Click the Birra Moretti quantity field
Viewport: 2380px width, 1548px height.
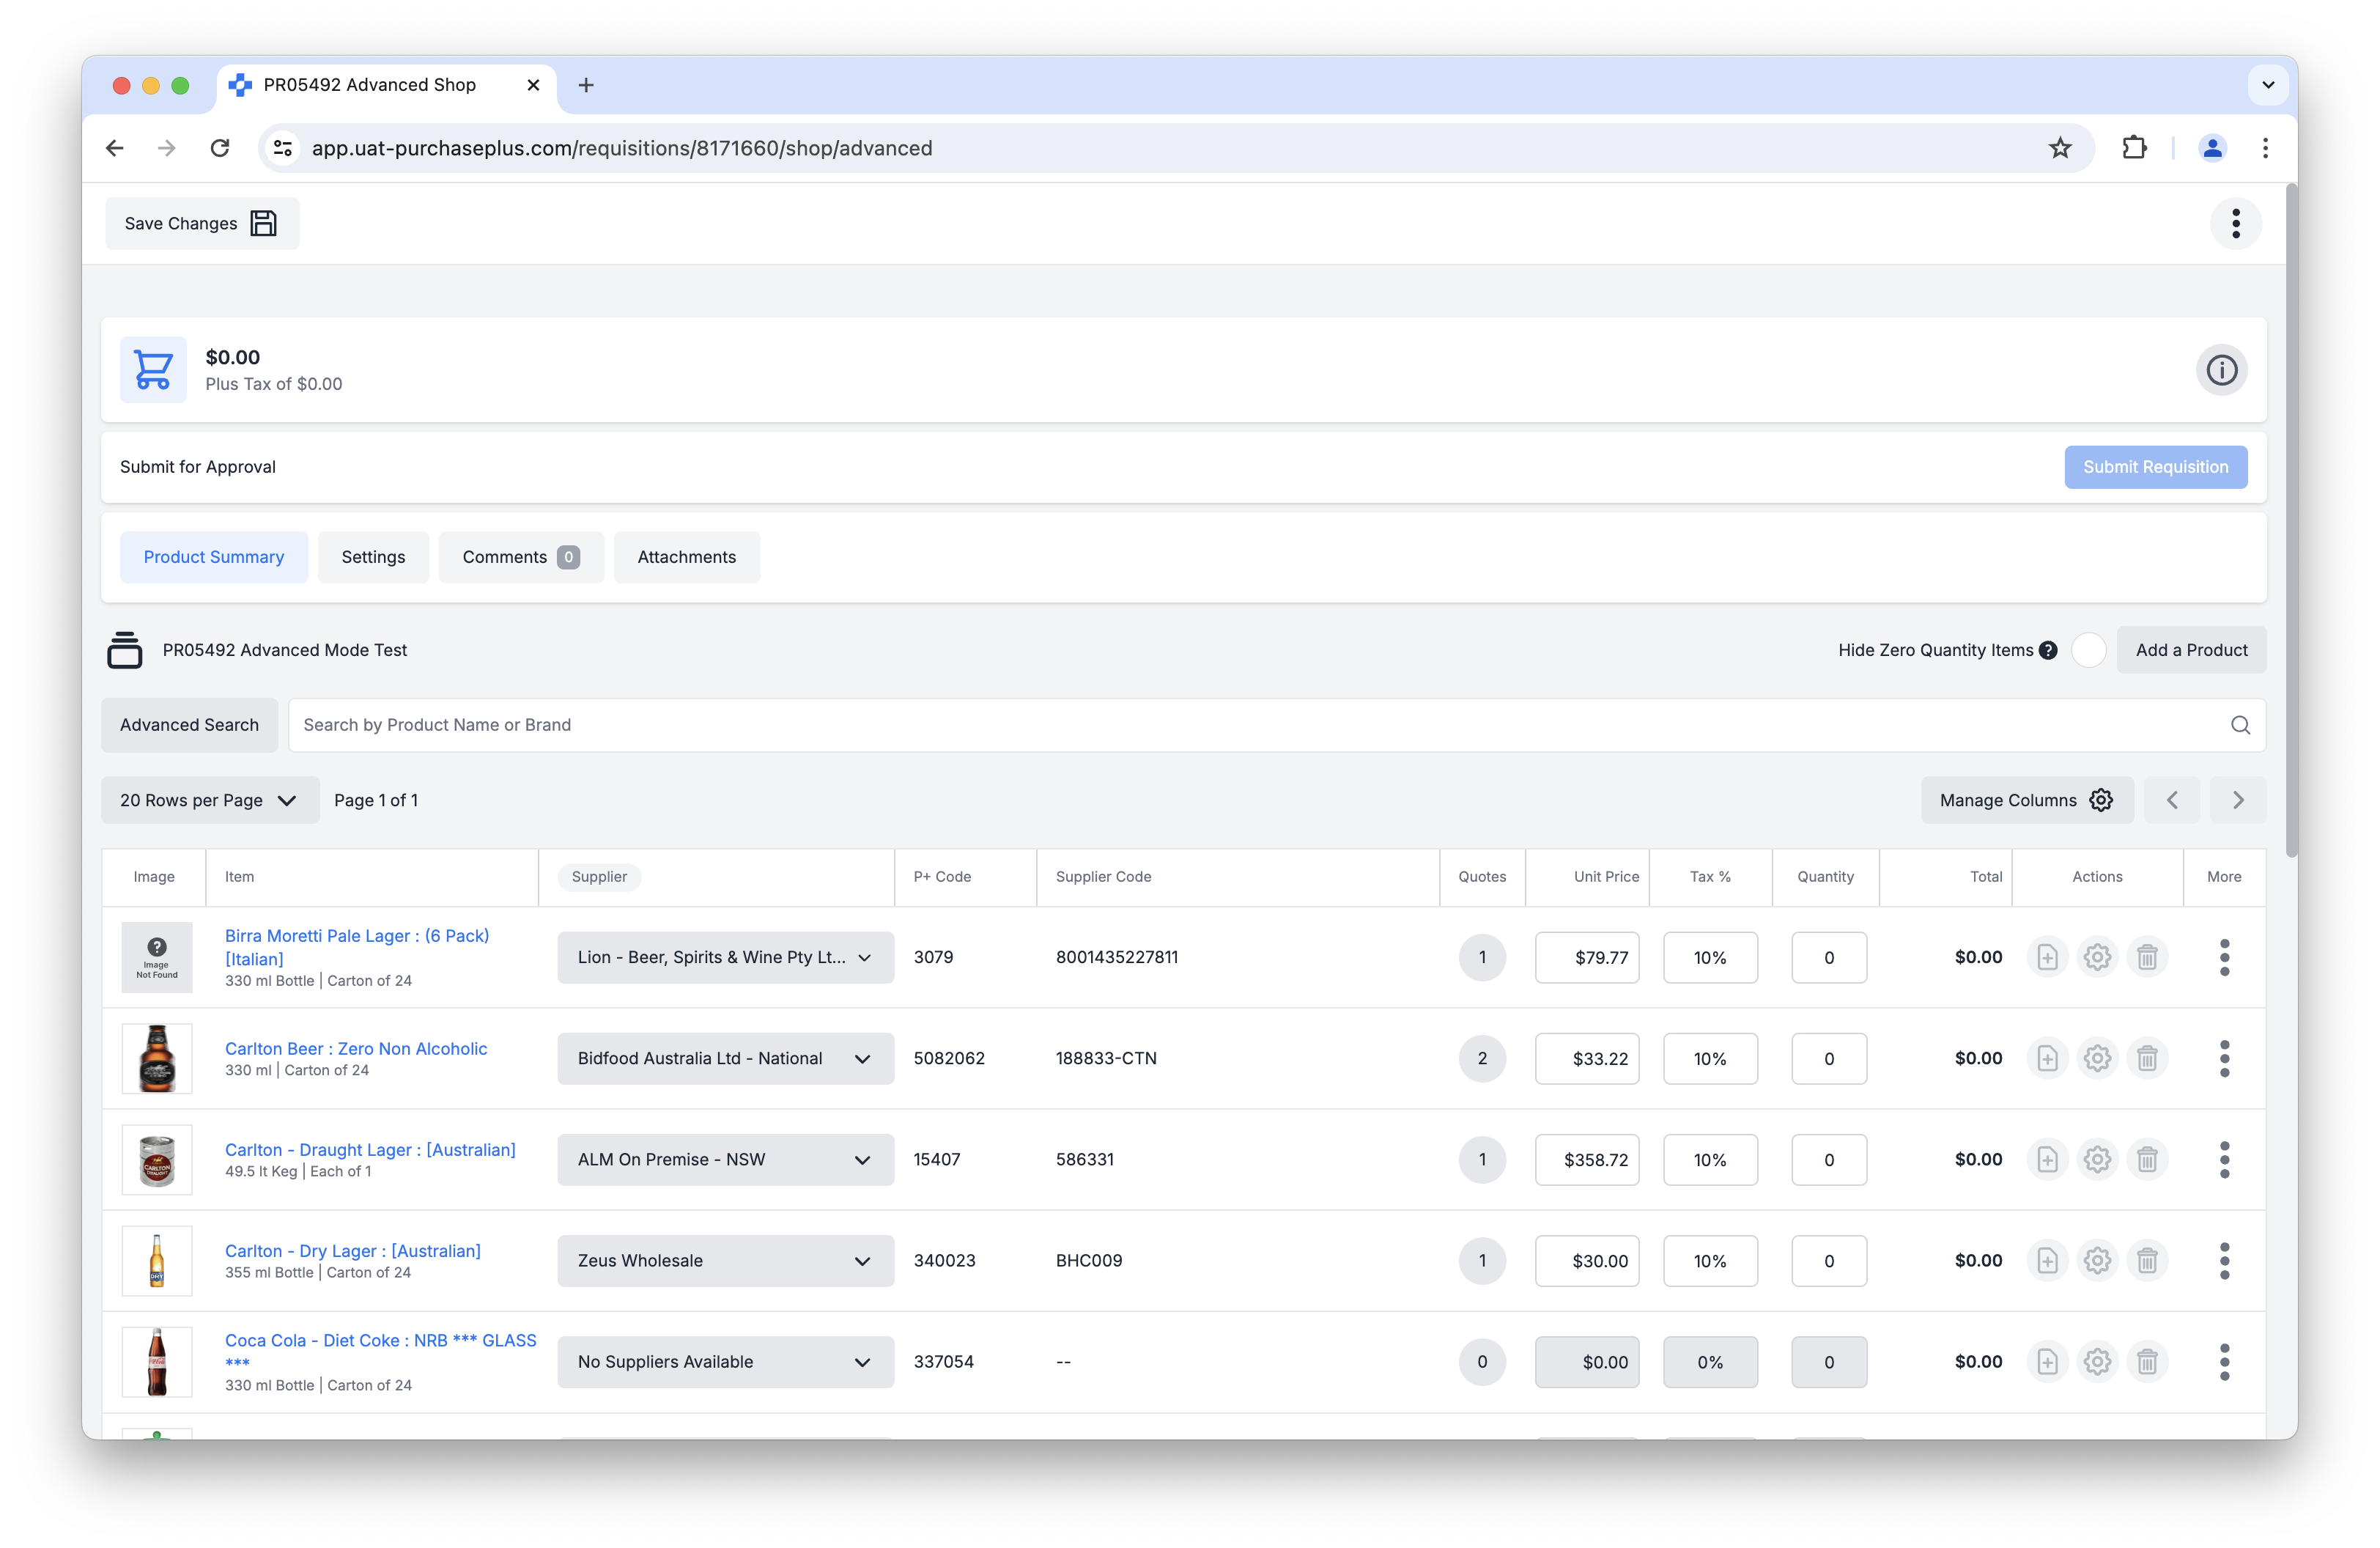(x=1828, y=957)
